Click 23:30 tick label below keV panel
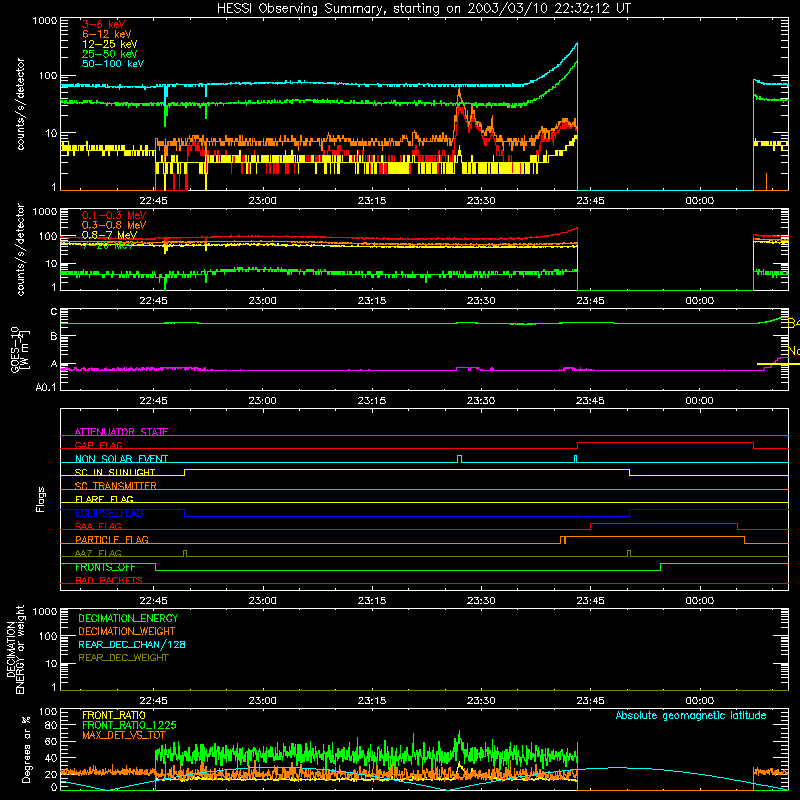This screenshot has height=800, width=800. click(x=481, y=201)
